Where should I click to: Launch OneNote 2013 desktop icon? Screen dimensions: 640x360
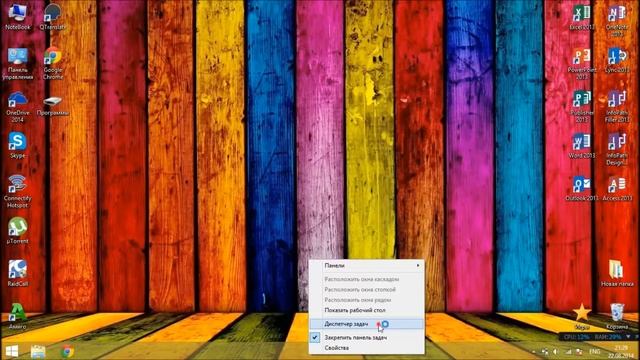coord(617,20)
